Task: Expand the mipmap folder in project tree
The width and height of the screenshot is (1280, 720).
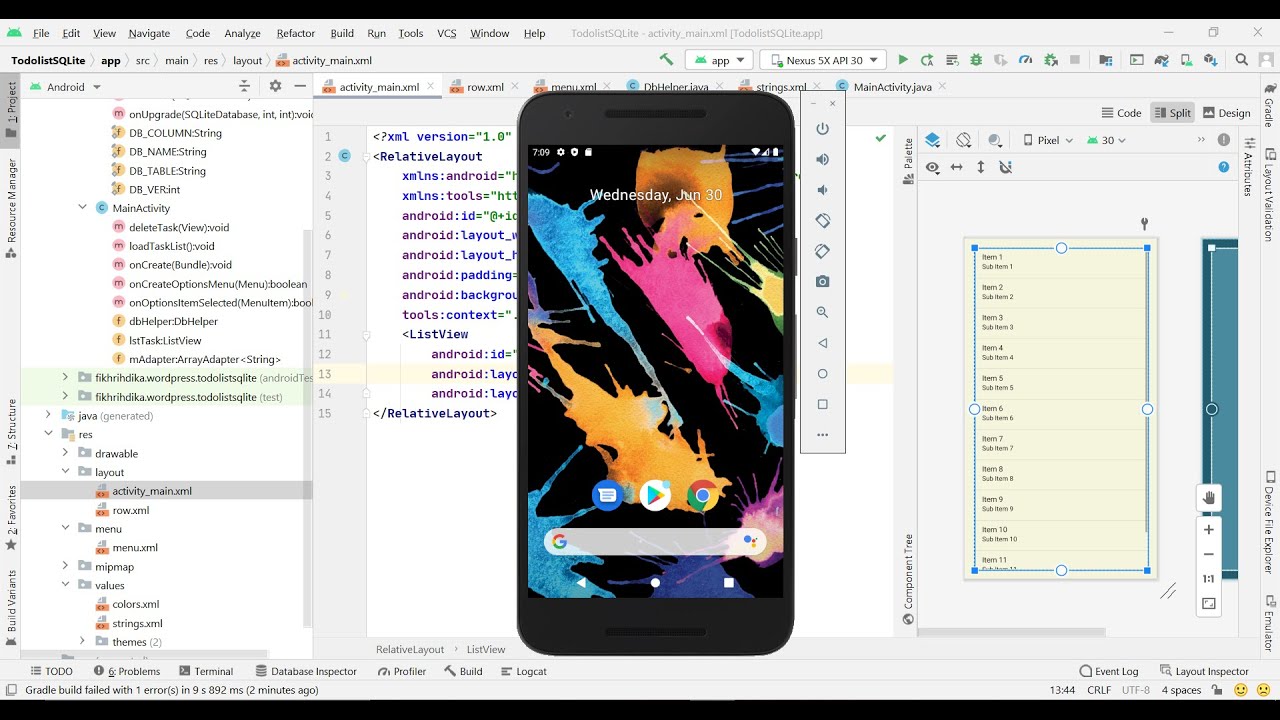Action: [x=65, y=567]
